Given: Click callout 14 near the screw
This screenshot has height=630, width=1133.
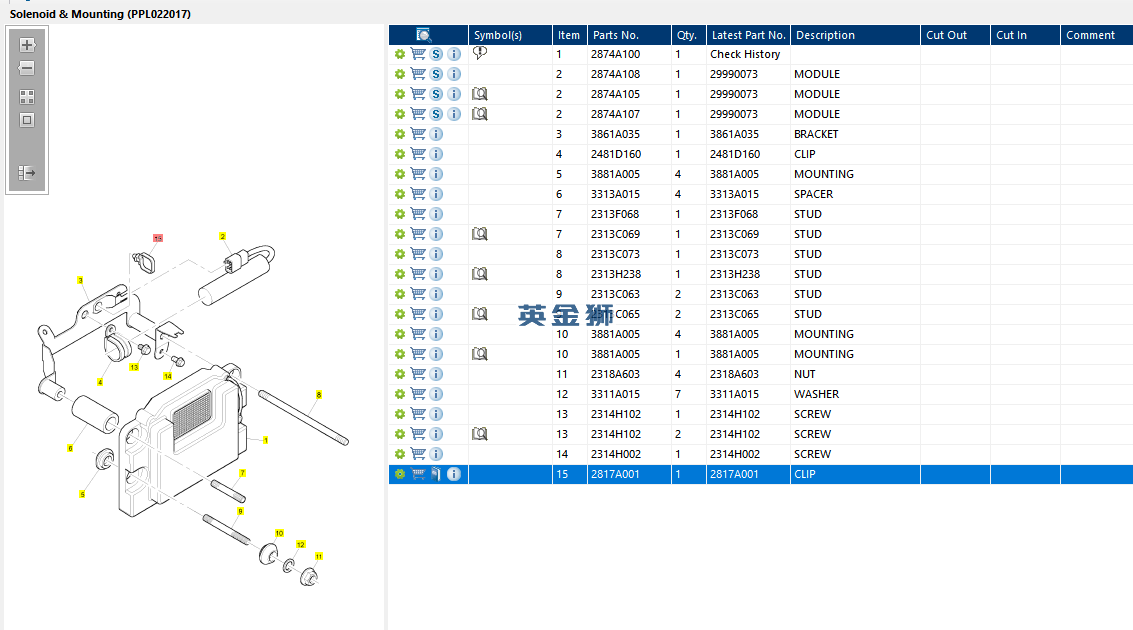Looking at the screenshot, I should point(168,376).
